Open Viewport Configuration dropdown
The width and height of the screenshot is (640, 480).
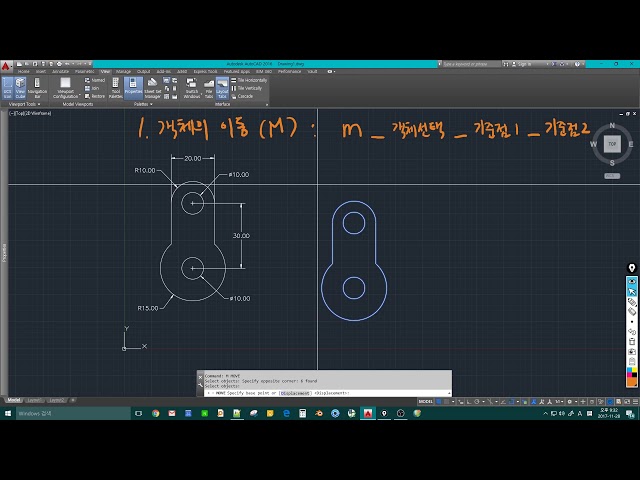[x=65, y=88]
